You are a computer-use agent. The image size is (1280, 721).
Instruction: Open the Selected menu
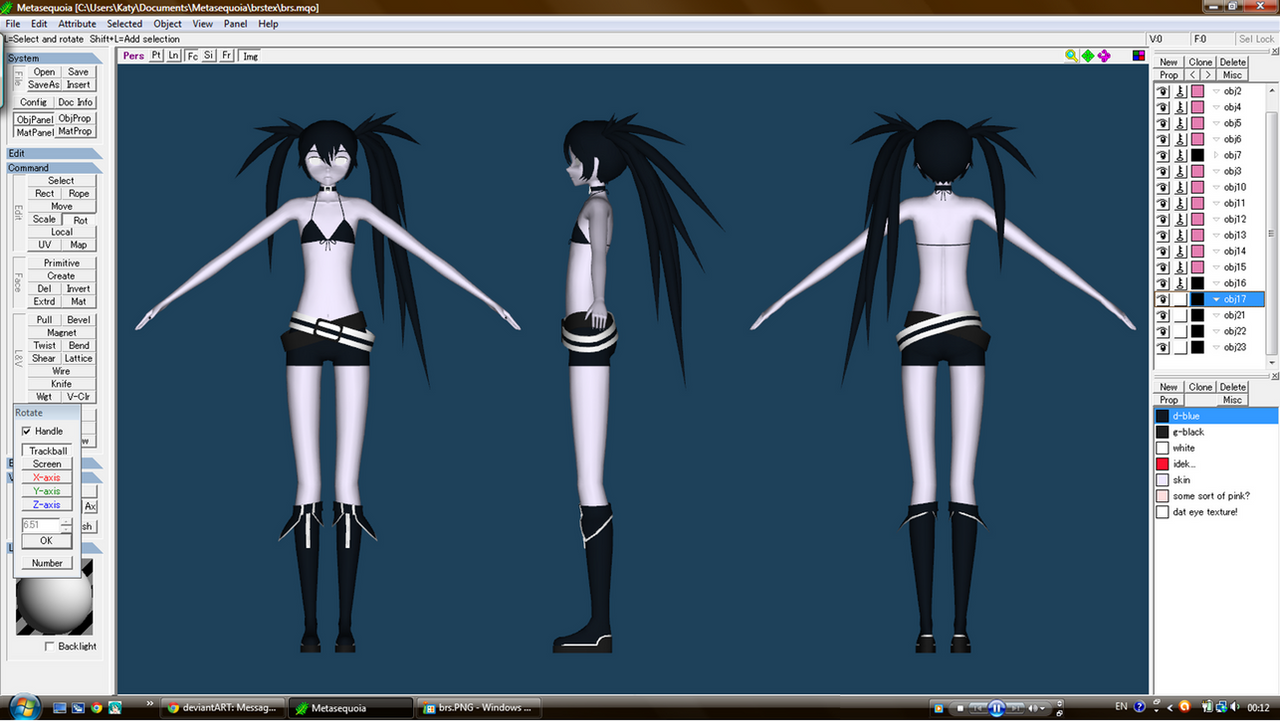(x=125, y=24)
